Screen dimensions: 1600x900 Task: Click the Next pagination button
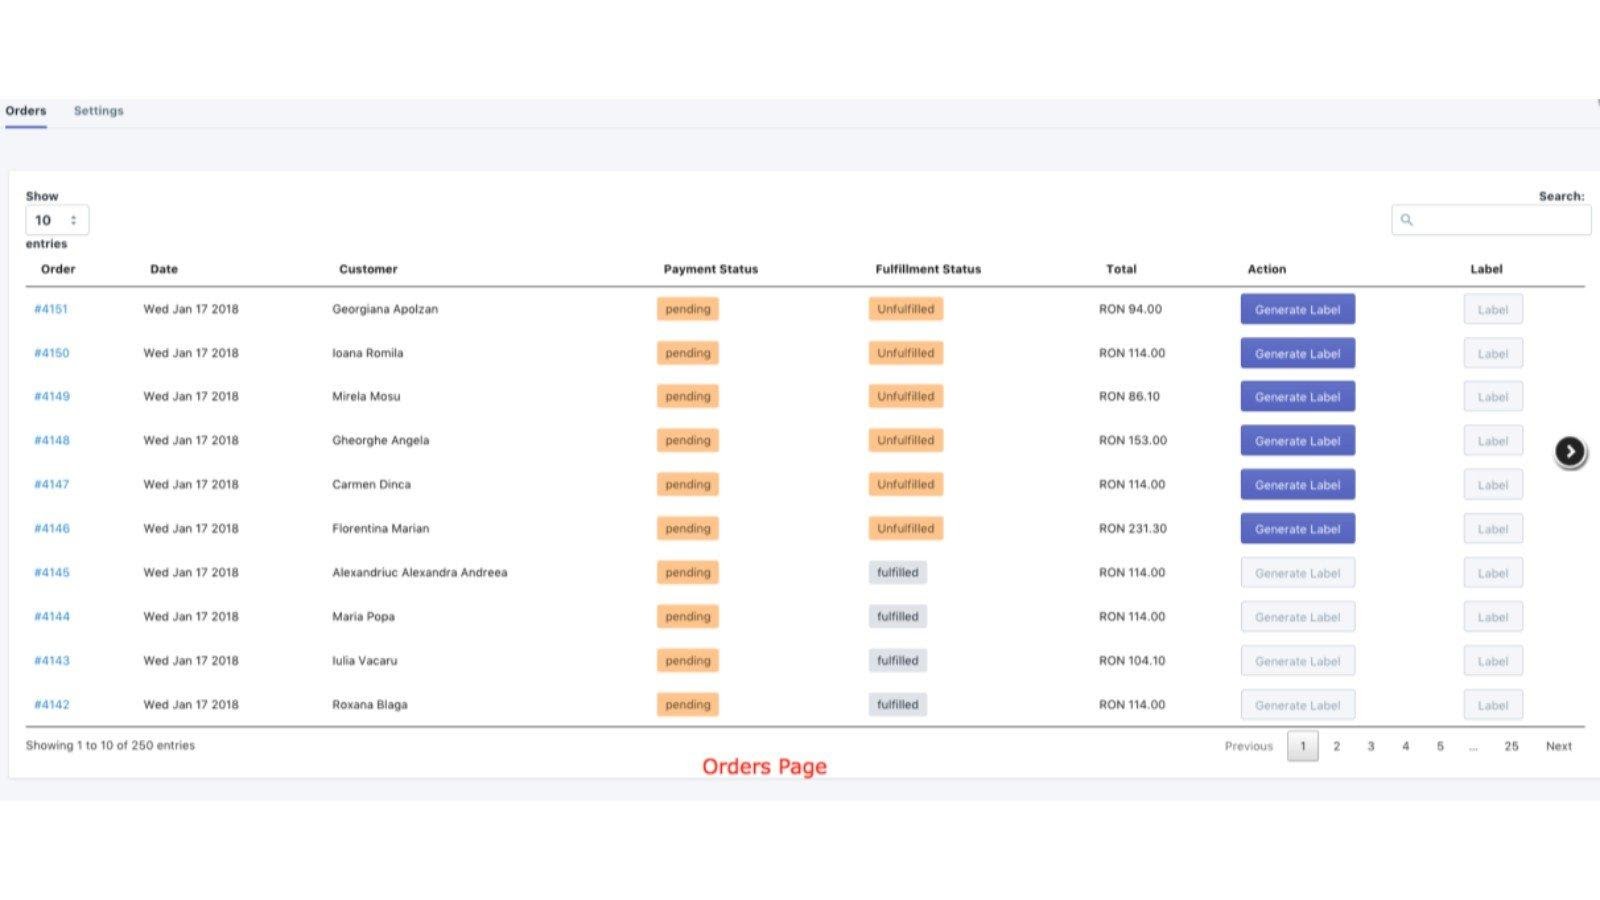point(1558,746)
